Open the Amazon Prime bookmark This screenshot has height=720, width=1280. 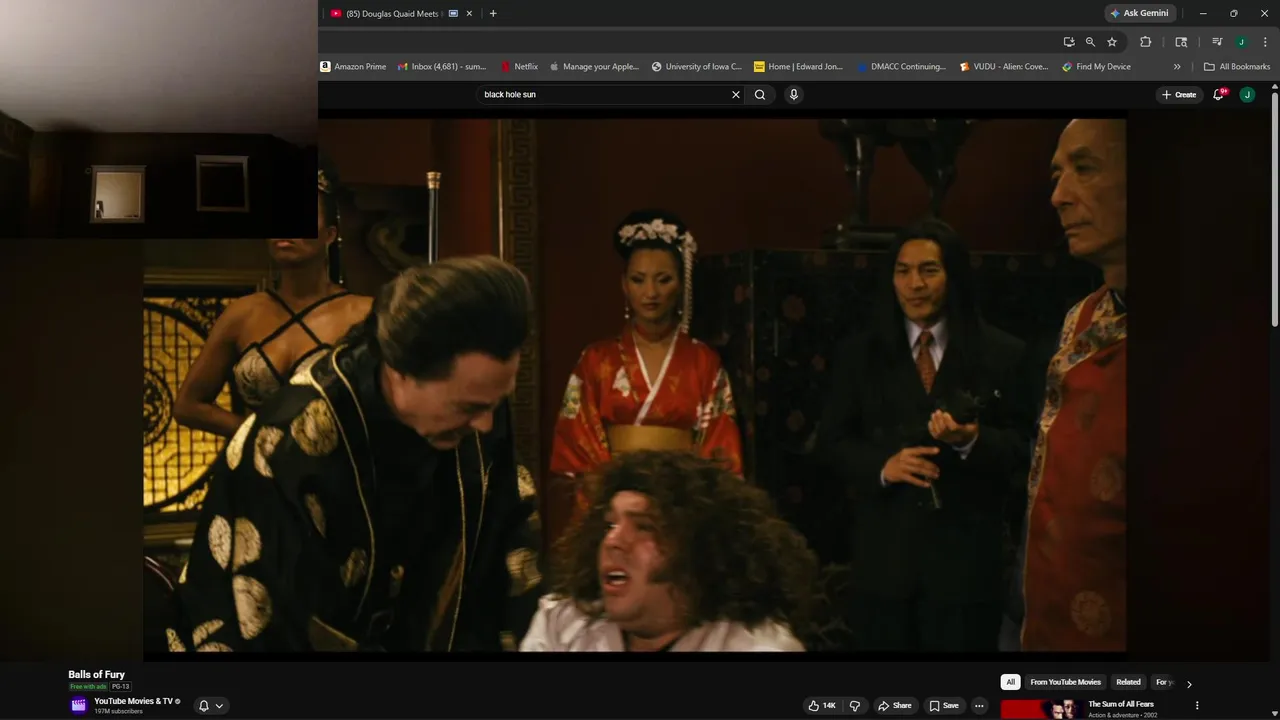pyautogui.click(x=353, y=67)
